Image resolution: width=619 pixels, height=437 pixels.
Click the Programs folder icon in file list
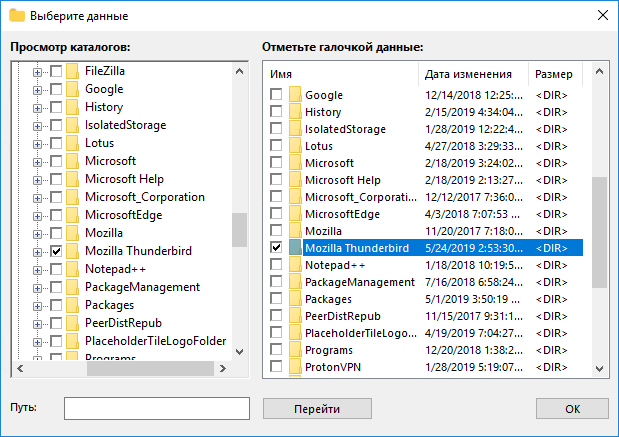coord(295,350)
